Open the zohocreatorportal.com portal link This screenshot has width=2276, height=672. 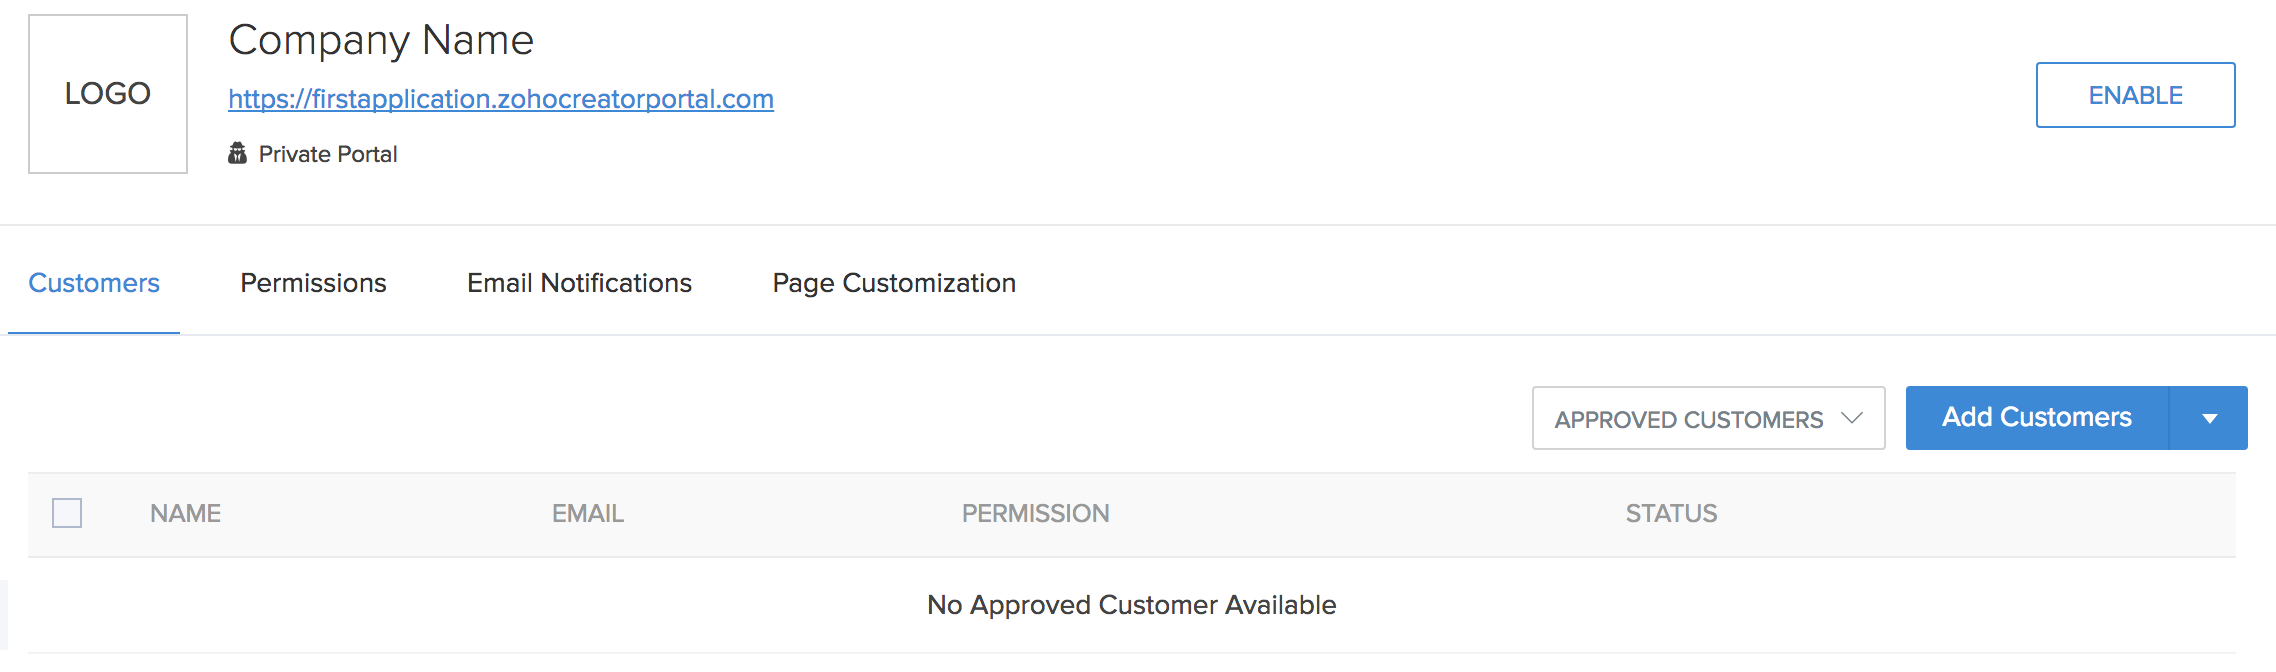click(x=501, y=99)
